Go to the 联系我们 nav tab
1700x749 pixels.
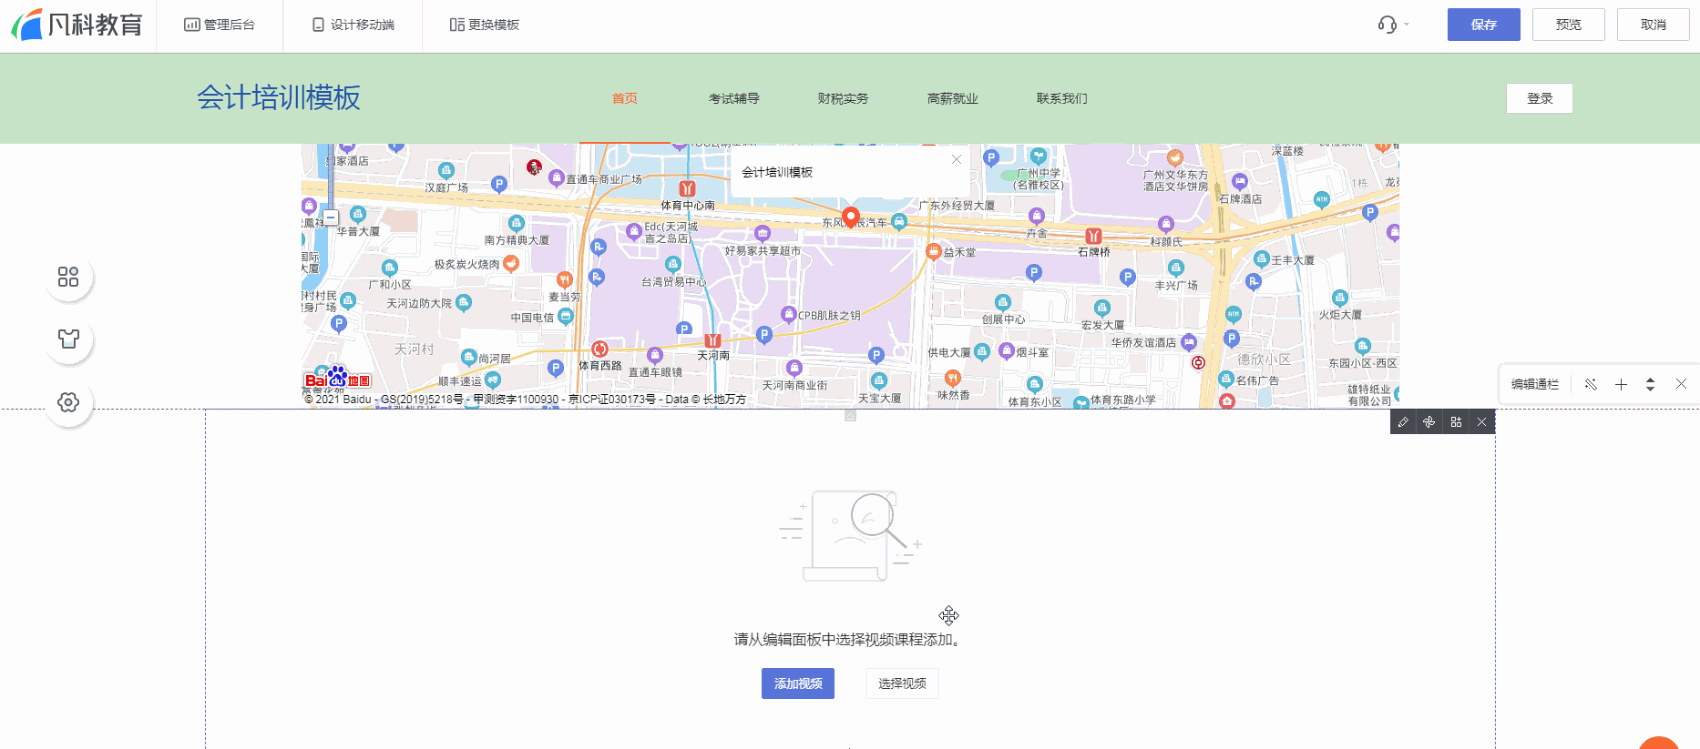(1062, 98)
